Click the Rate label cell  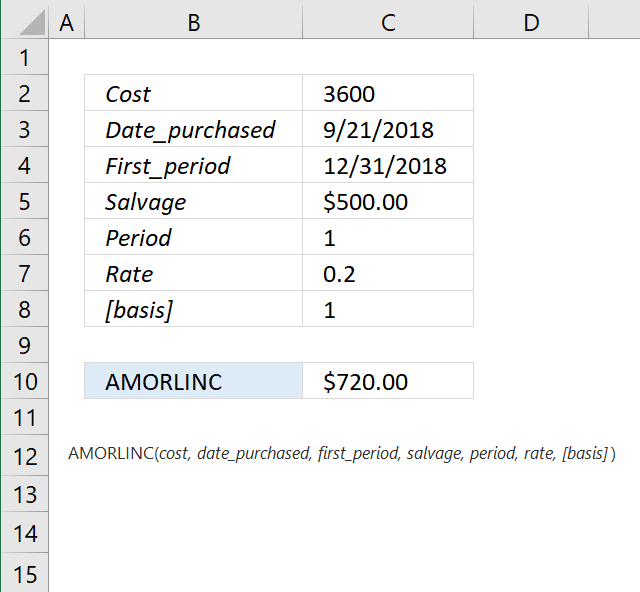tap(193, 273)
